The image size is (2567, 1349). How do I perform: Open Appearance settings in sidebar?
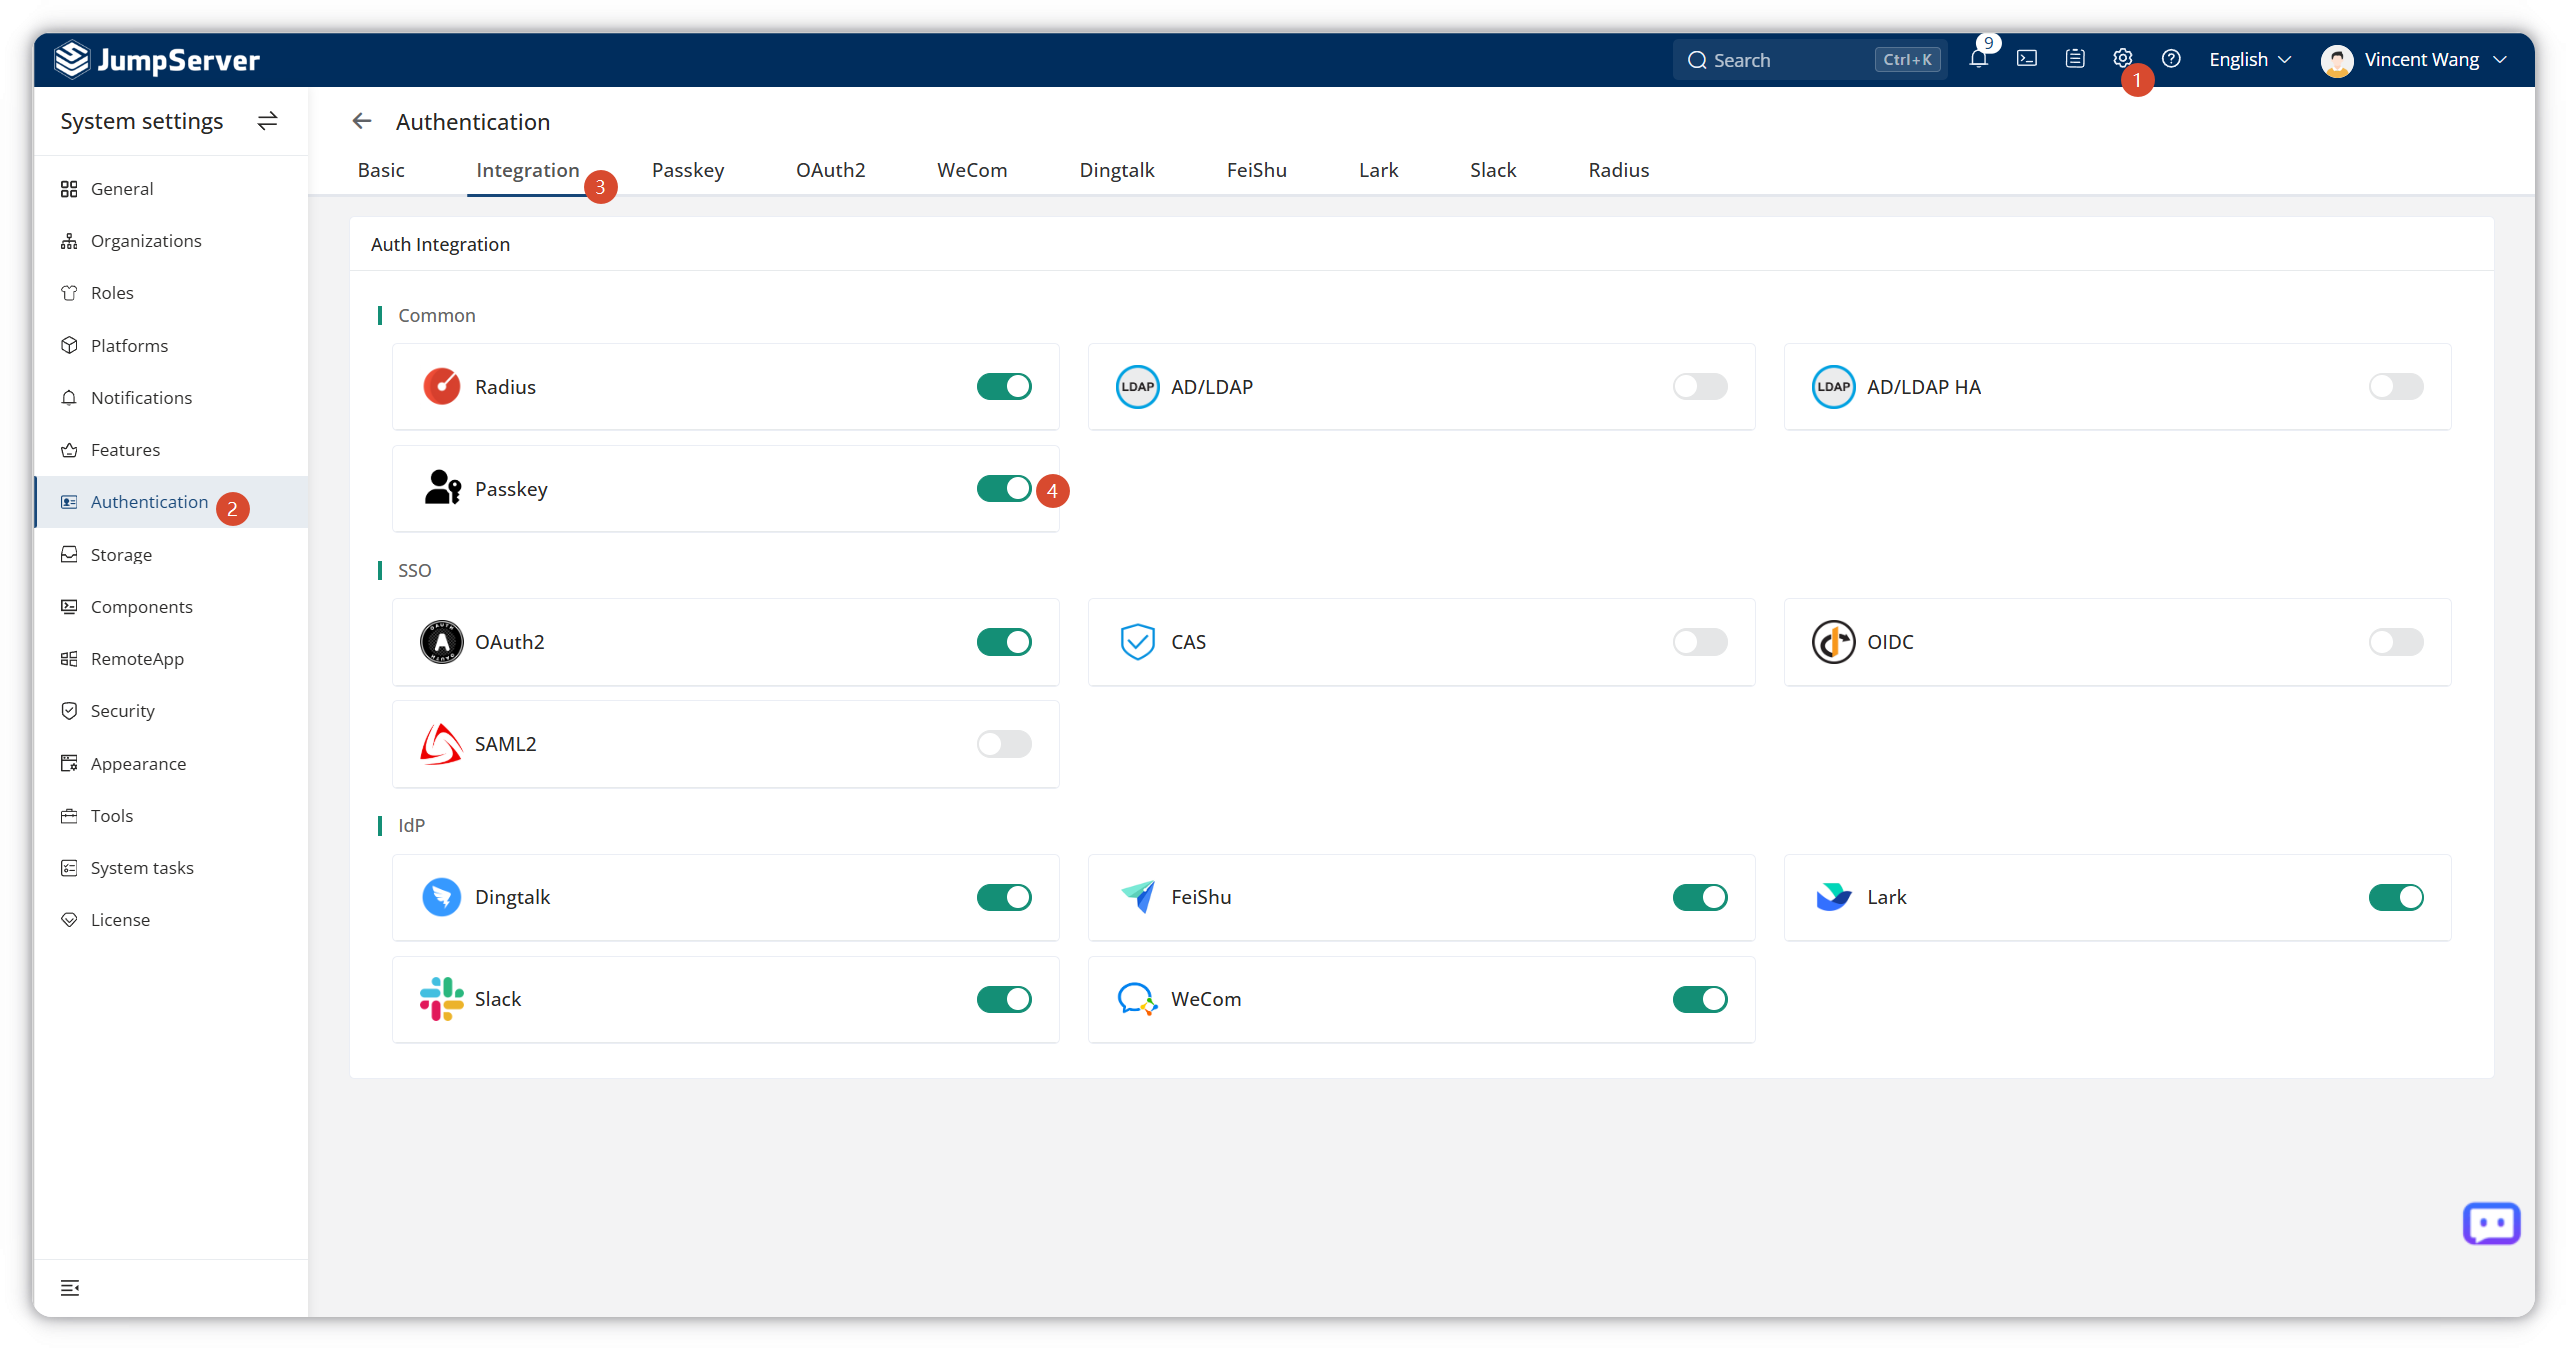(171, 764)
